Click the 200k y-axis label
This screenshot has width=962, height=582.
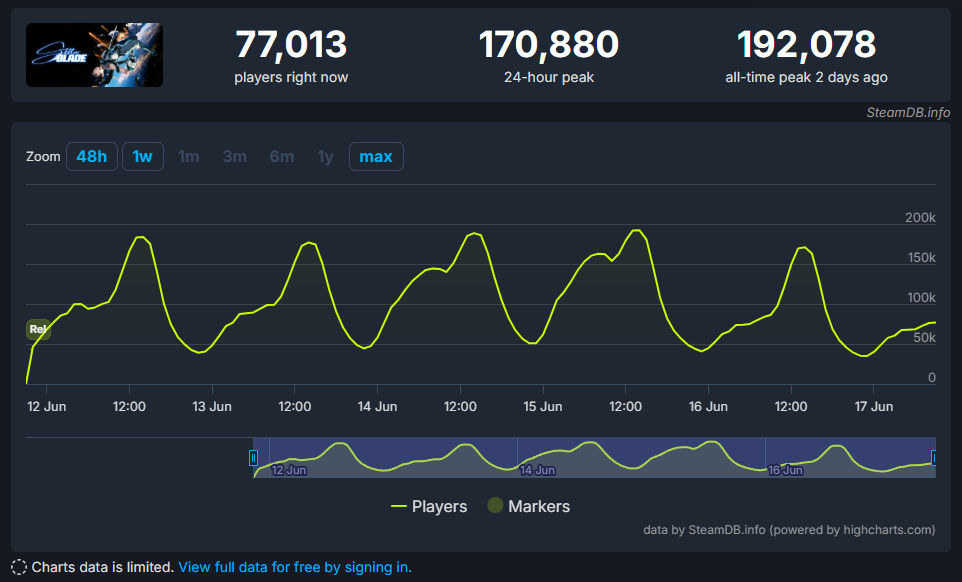[x=920, y=218]
